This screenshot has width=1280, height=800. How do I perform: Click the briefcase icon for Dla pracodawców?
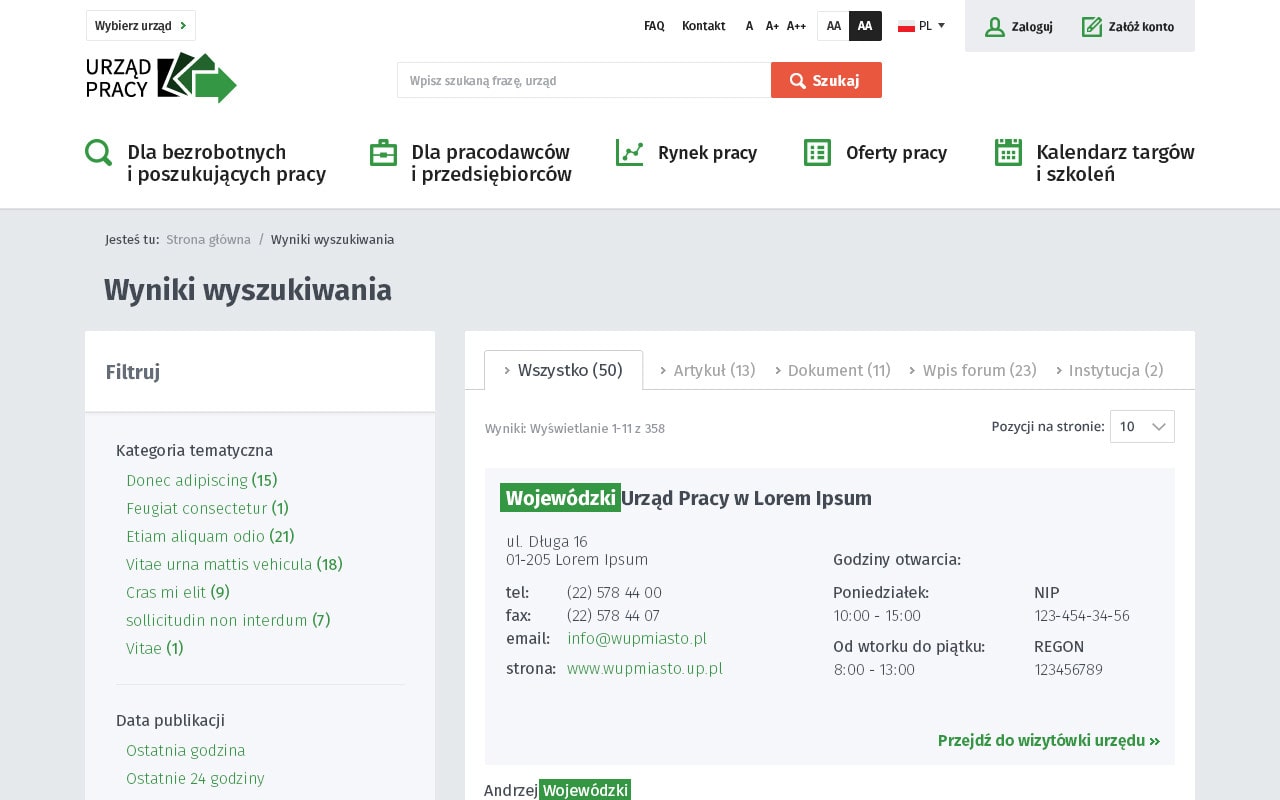click(383, 153)
